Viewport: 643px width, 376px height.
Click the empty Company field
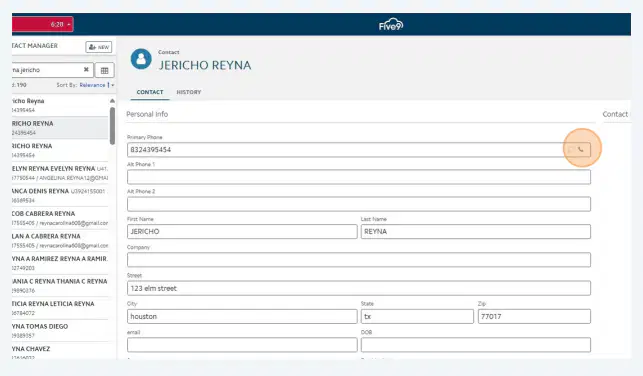pos(359,260)
